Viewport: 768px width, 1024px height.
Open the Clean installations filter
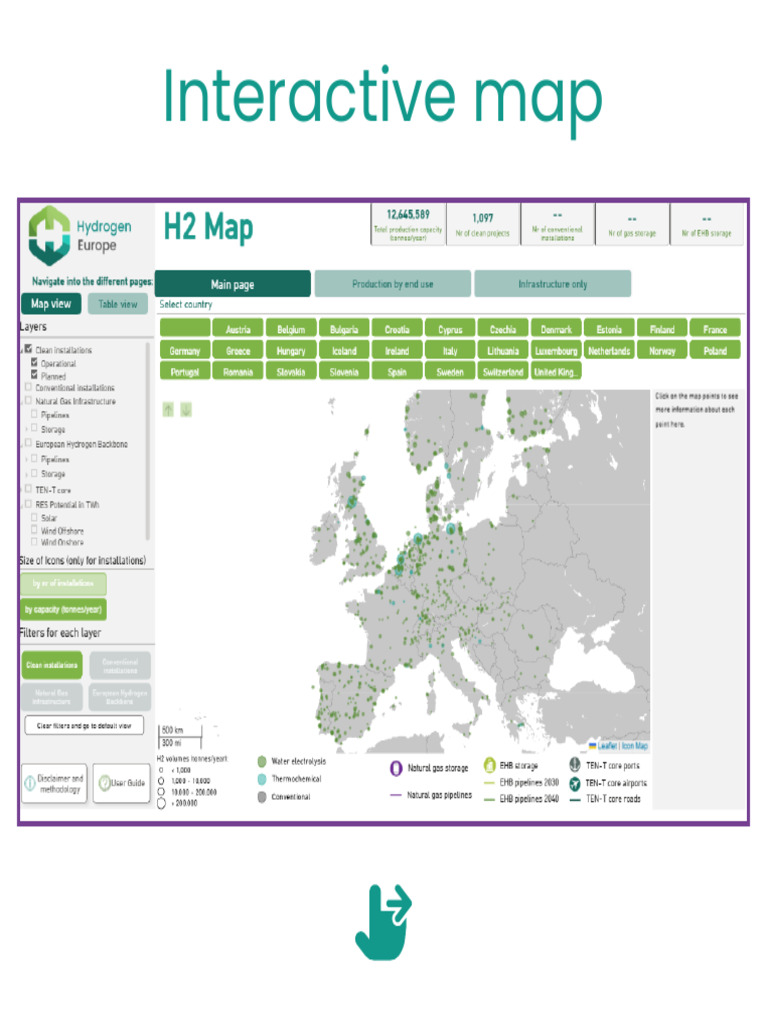52,665
